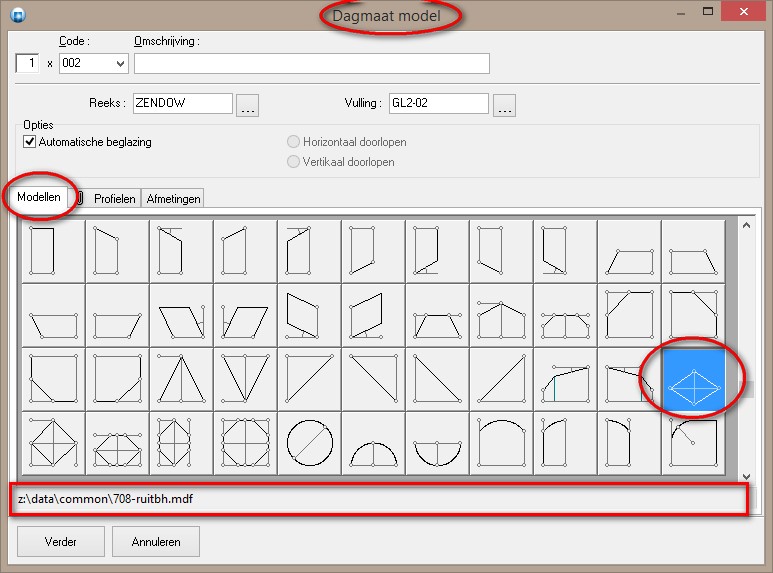Click the model list scroll up arrow
The width and height of the screenshot is (773, 573).
pyautogui.click(x=746, y=225)
